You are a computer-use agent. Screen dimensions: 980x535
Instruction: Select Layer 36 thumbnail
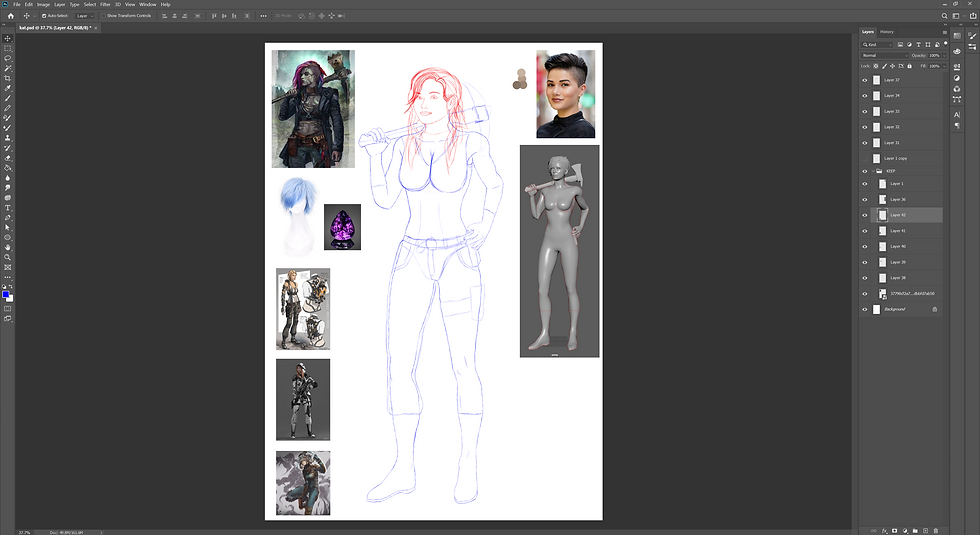882,199
